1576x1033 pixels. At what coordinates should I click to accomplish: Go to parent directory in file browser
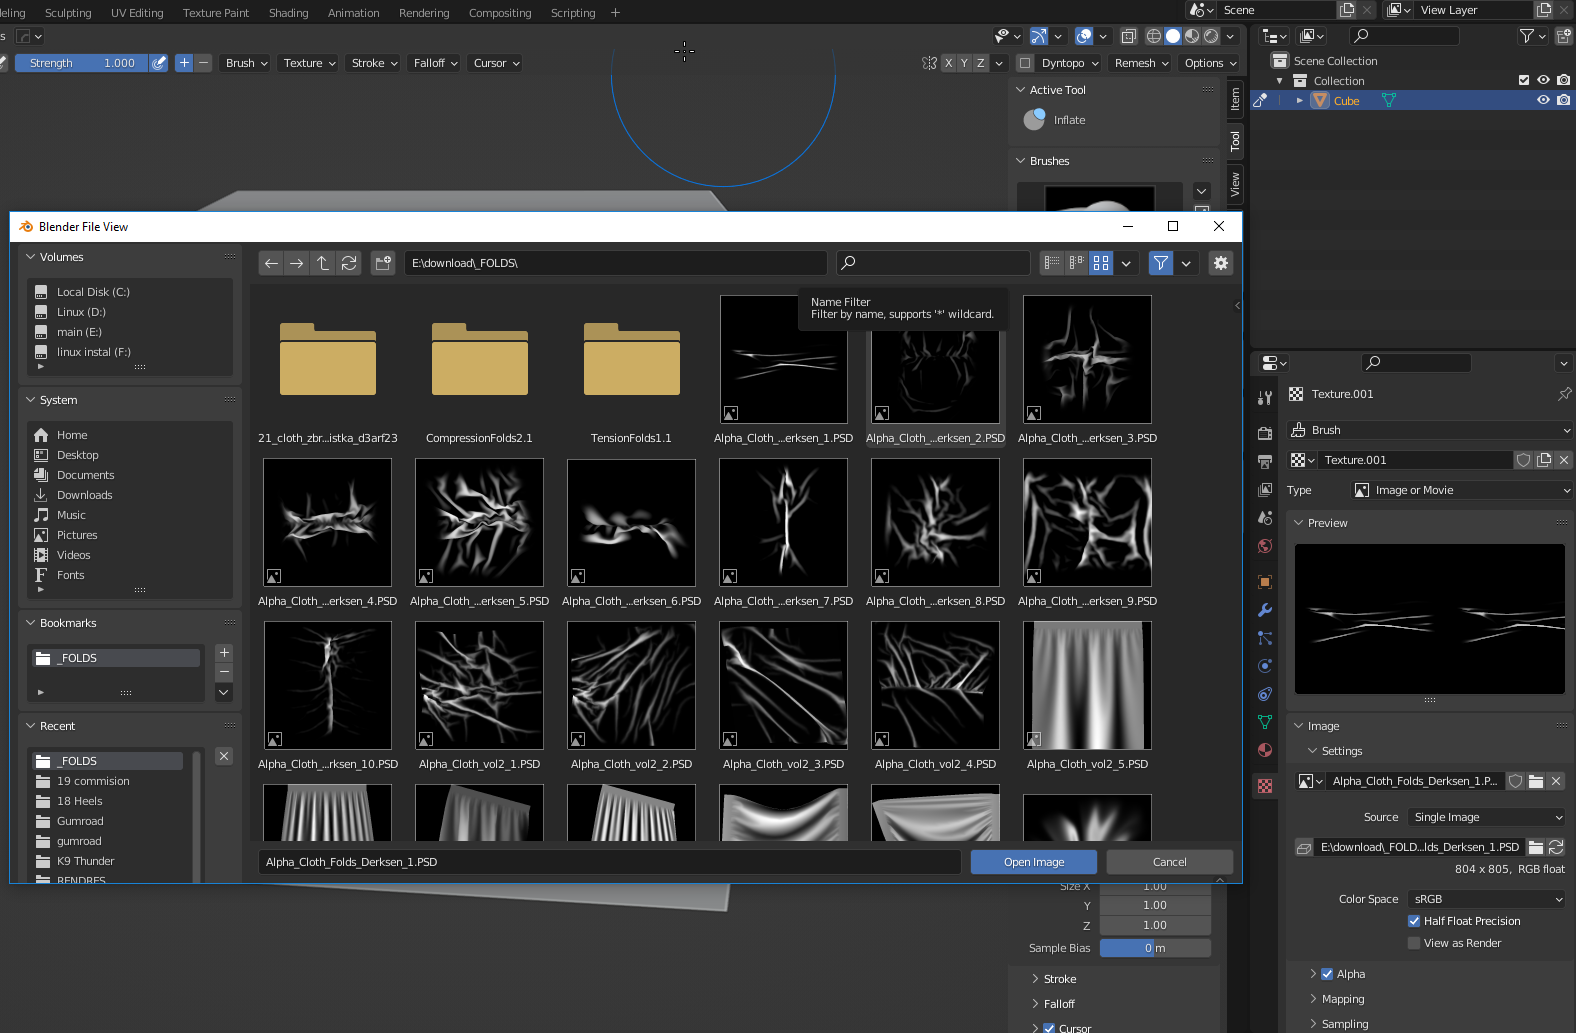tap(323, 263)
